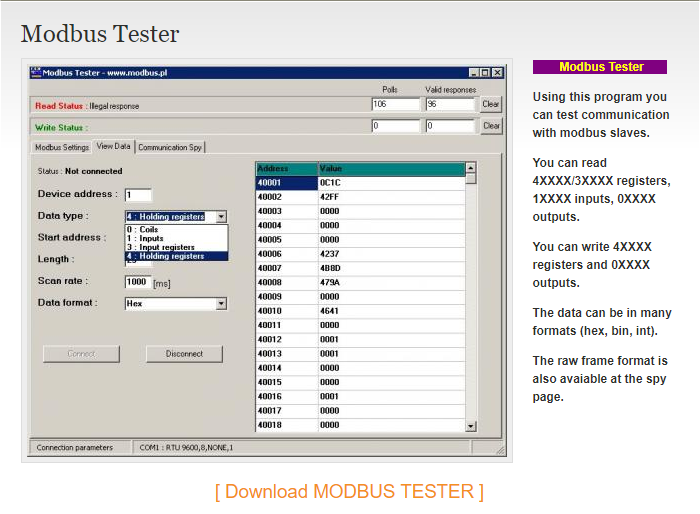The width and height of the screenshot is (700, 514).
Task: Click the Device address input field
Action: pyautogui.click(x=138, y=195)
